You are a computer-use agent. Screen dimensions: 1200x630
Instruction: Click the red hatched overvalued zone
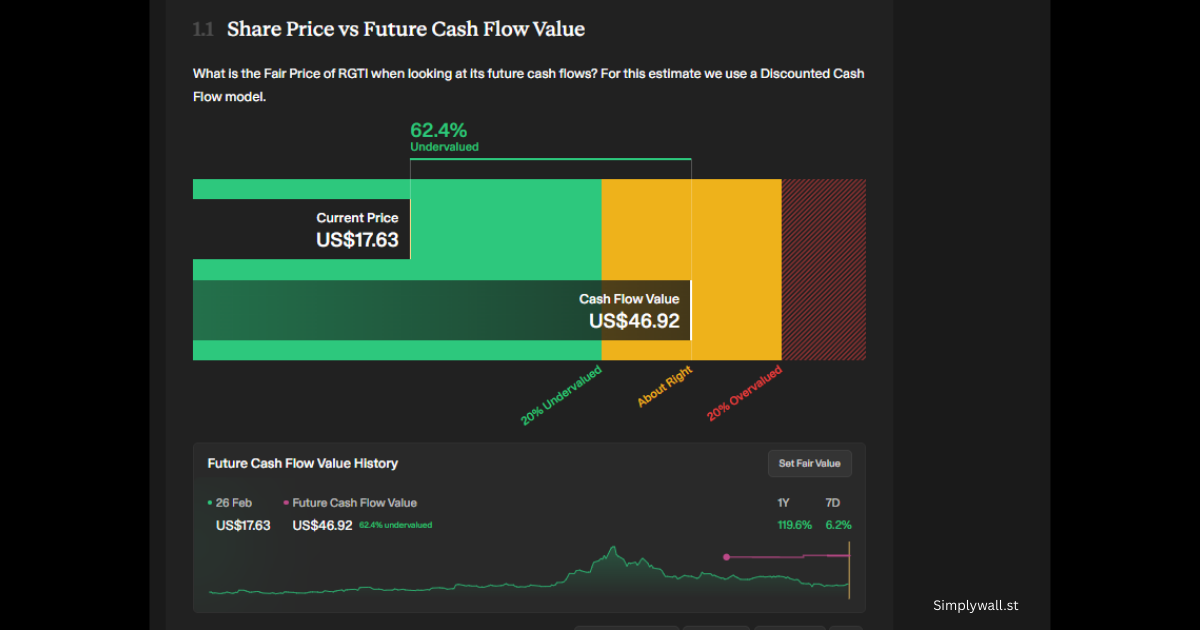pos(823,268)
